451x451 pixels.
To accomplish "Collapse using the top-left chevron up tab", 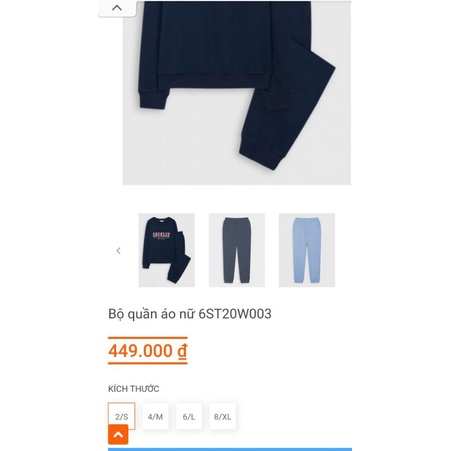I will 117,8.
